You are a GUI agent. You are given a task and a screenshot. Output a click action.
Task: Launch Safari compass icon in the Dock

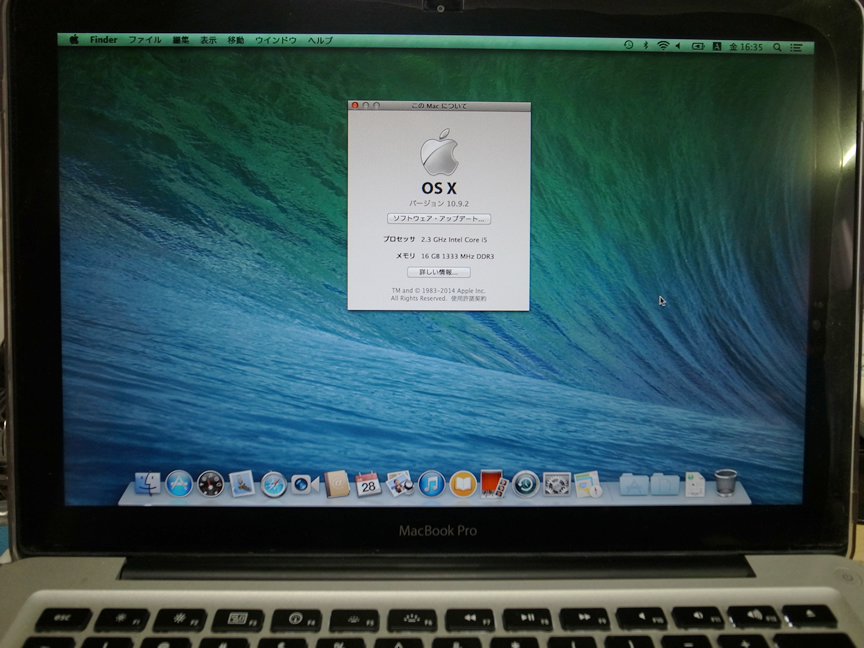274,485
